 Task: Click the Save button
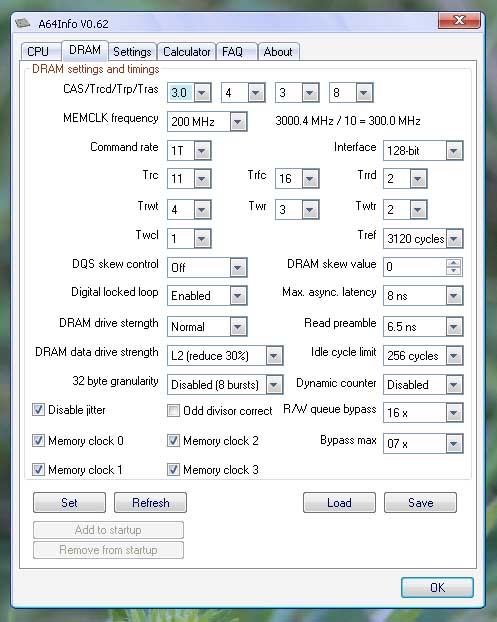tap(420, 503)
